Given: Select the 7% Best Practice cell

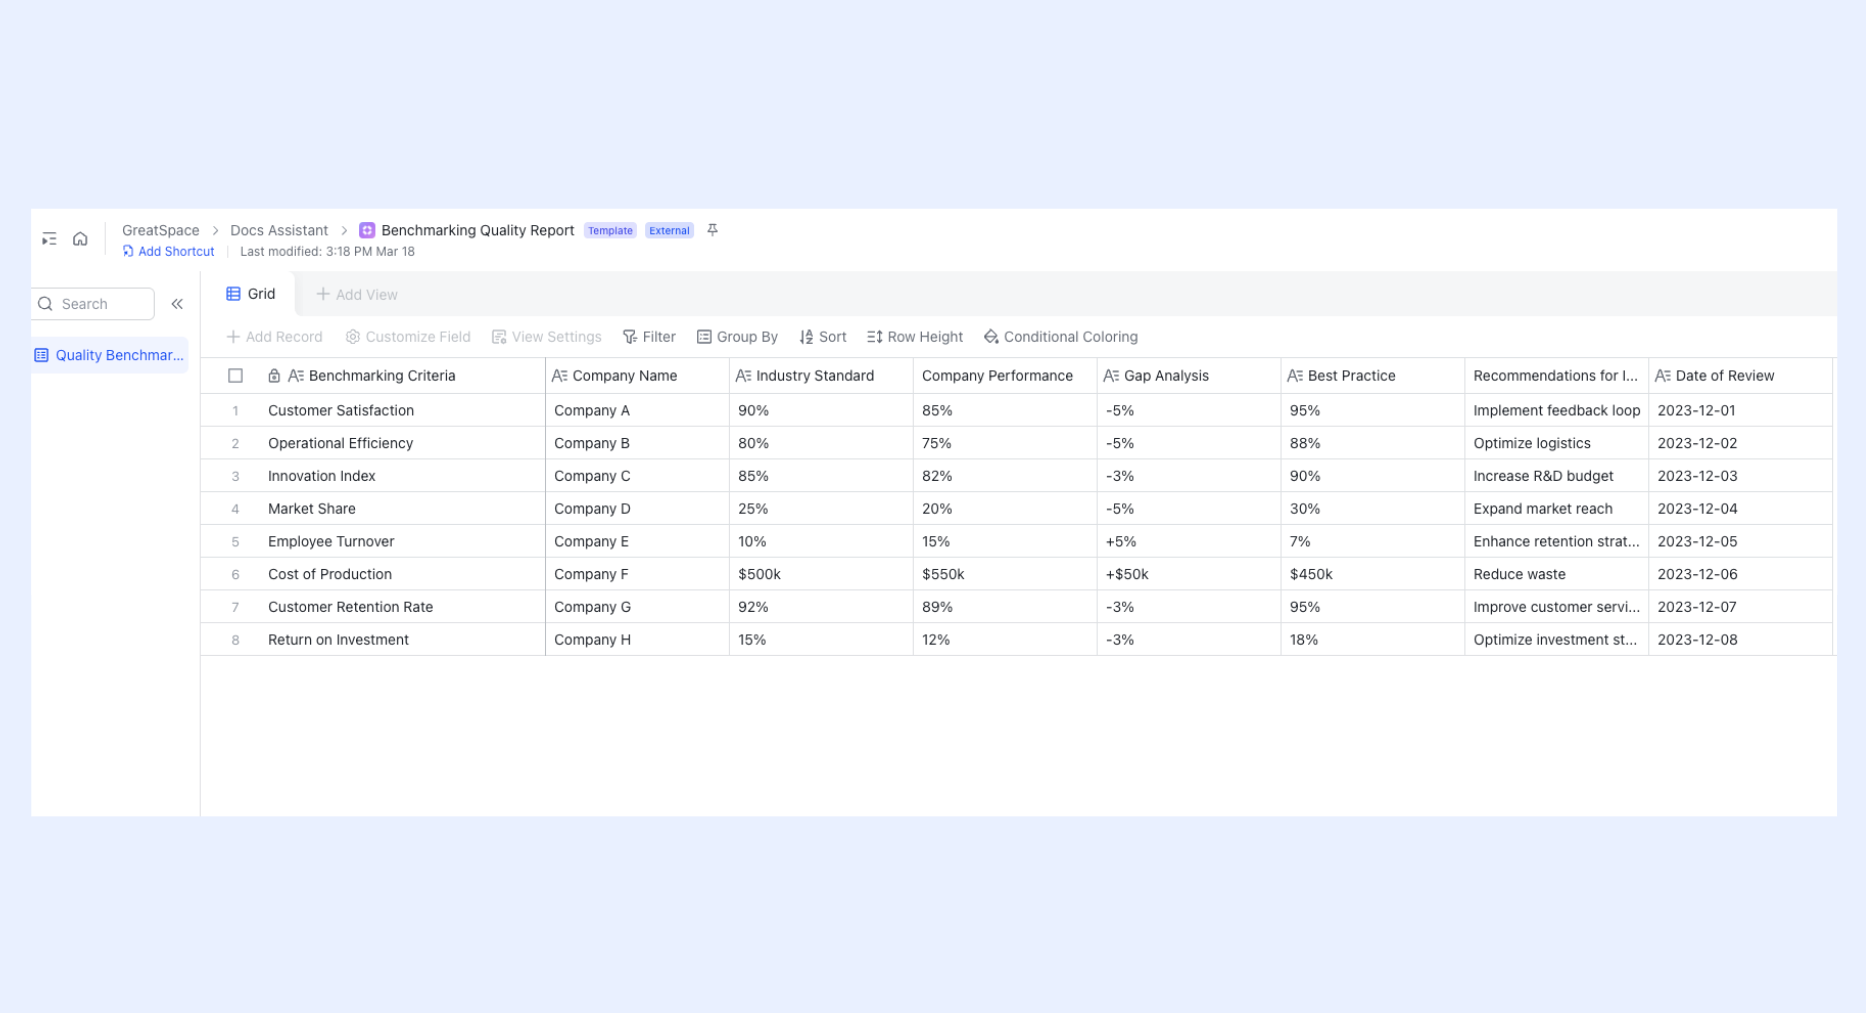Looking at the screenshot, I should pyautogui.click(x=1373, y=541).
